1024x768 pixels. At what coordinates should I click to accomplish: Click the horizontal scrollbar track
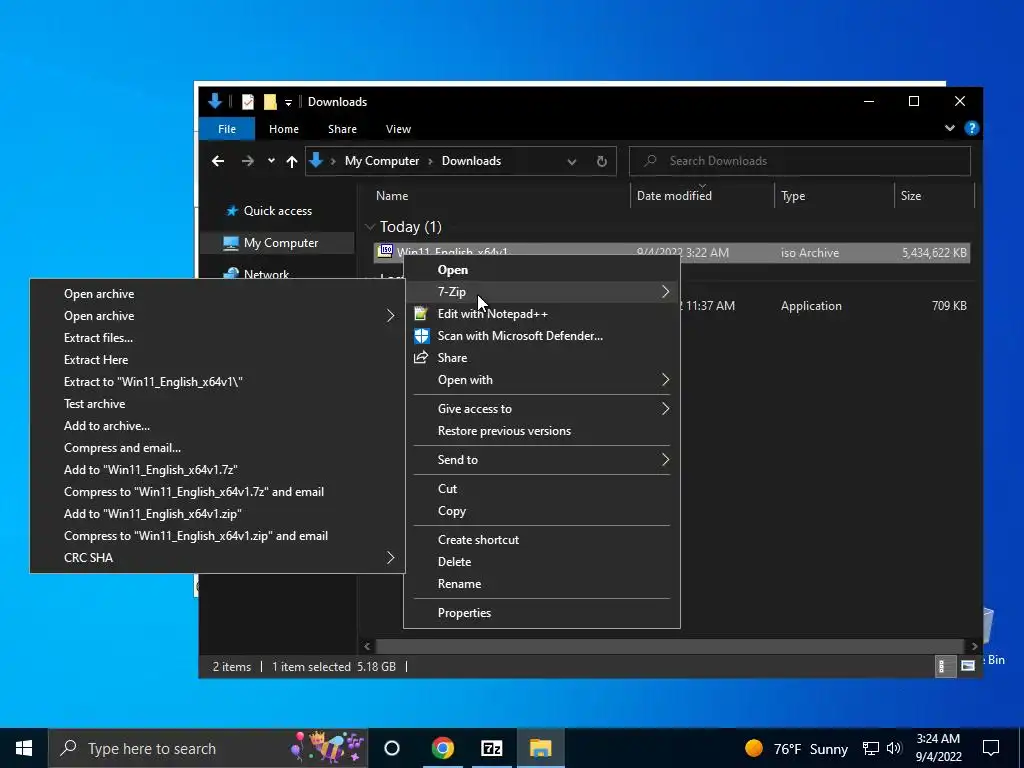click(670, 646)
